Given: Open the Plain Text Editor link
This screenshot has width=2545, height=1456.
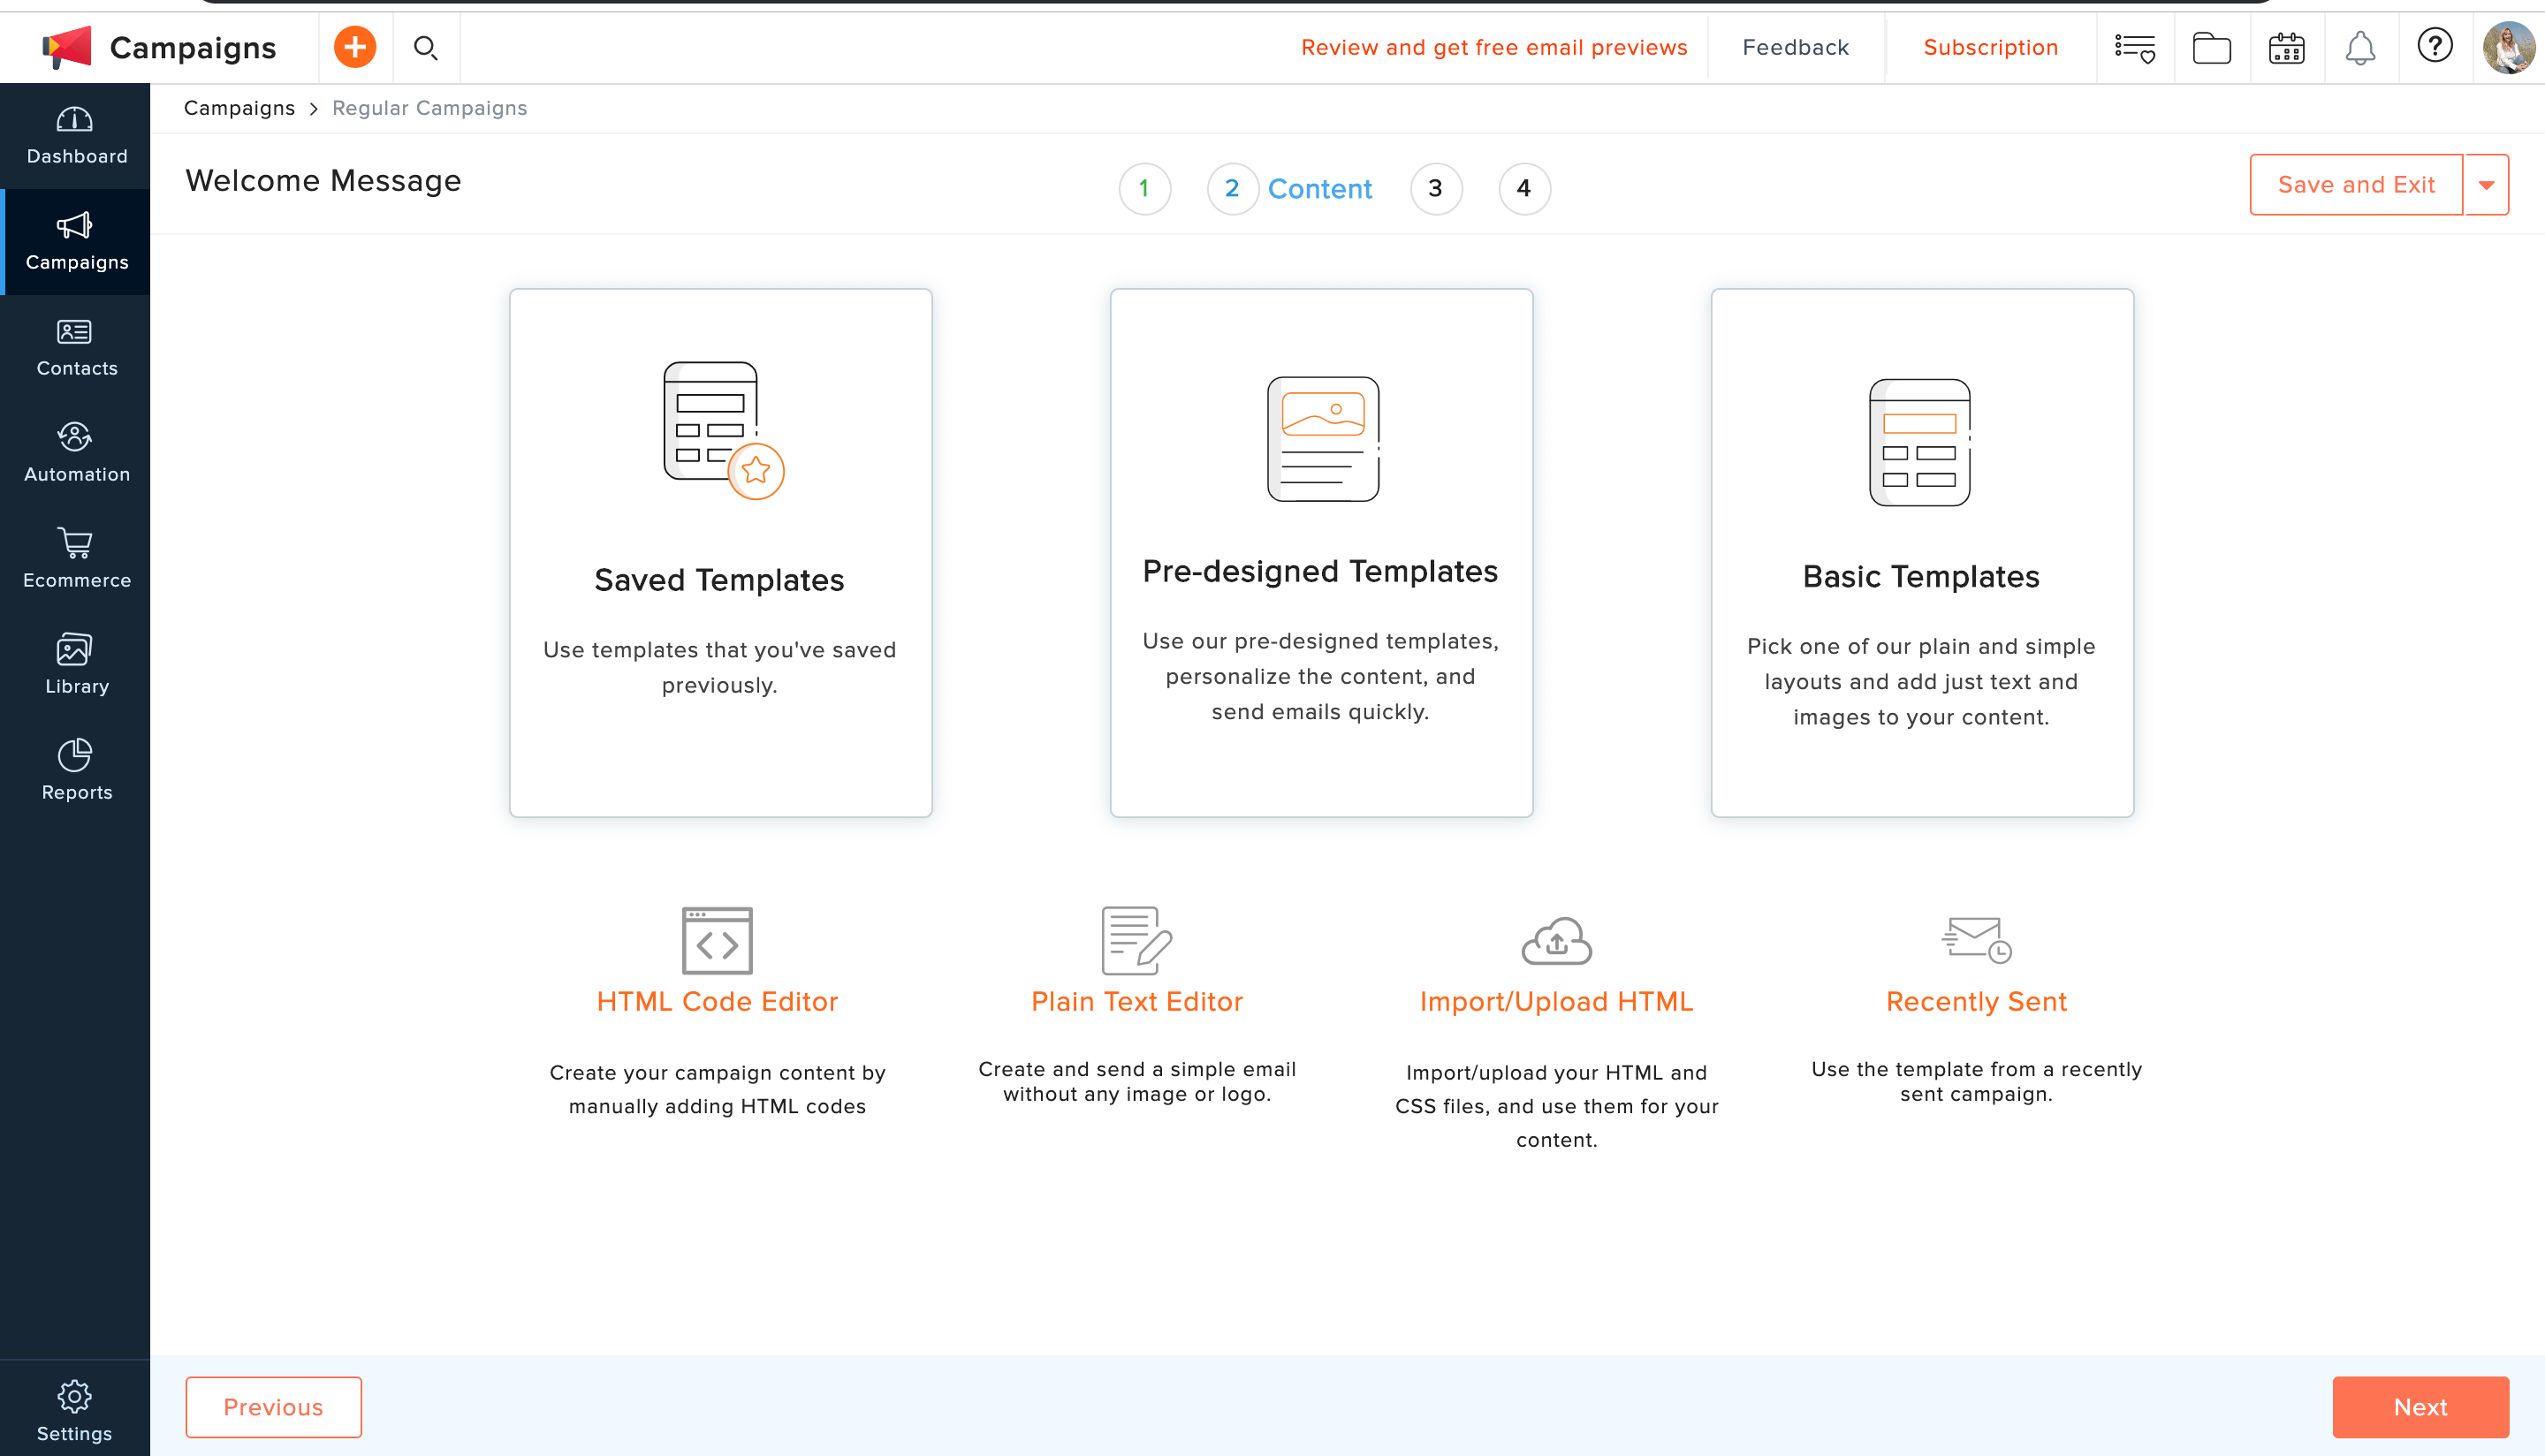Looking at the screenshot, I should coord(1136,1001).
